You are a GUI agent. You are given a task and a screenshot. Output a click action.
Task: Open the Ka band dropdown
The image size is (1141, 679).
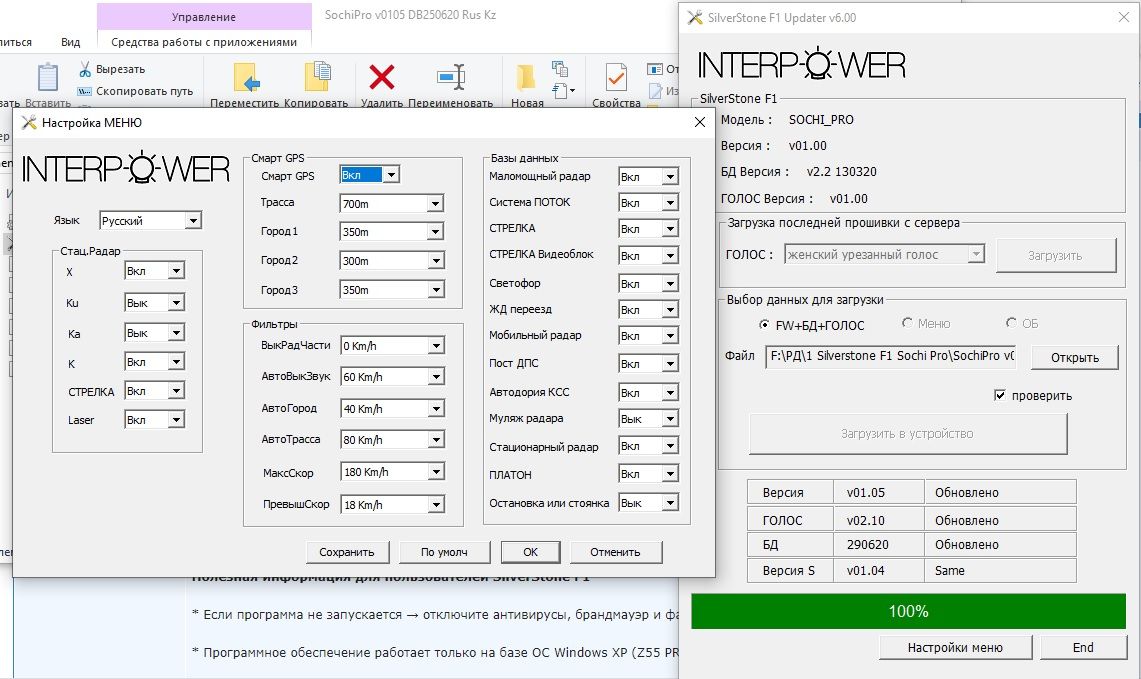(x=176, y=333)
